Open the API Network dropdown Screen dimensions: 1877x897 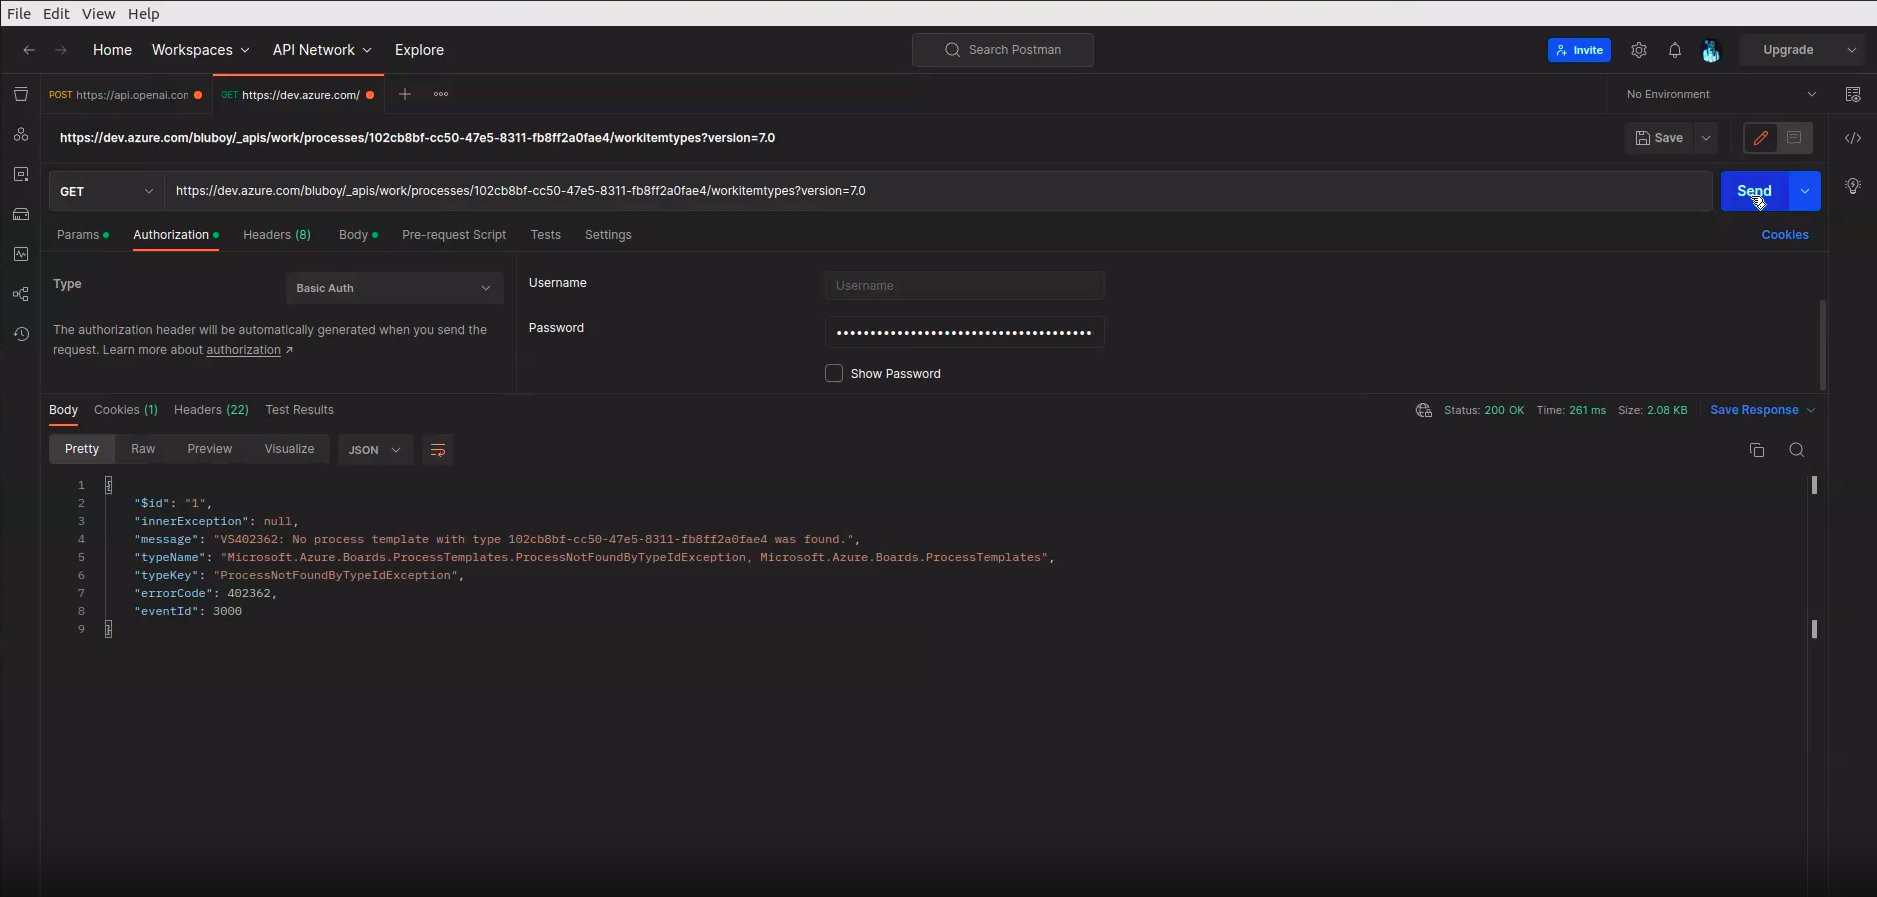[x=322, y=50]
